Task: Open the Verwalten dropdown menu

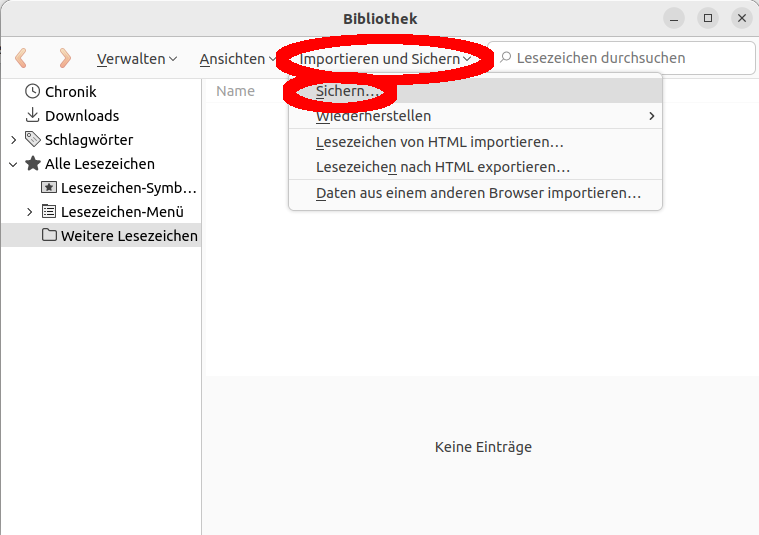Action: pyautogui.click(x=136, y=59)
